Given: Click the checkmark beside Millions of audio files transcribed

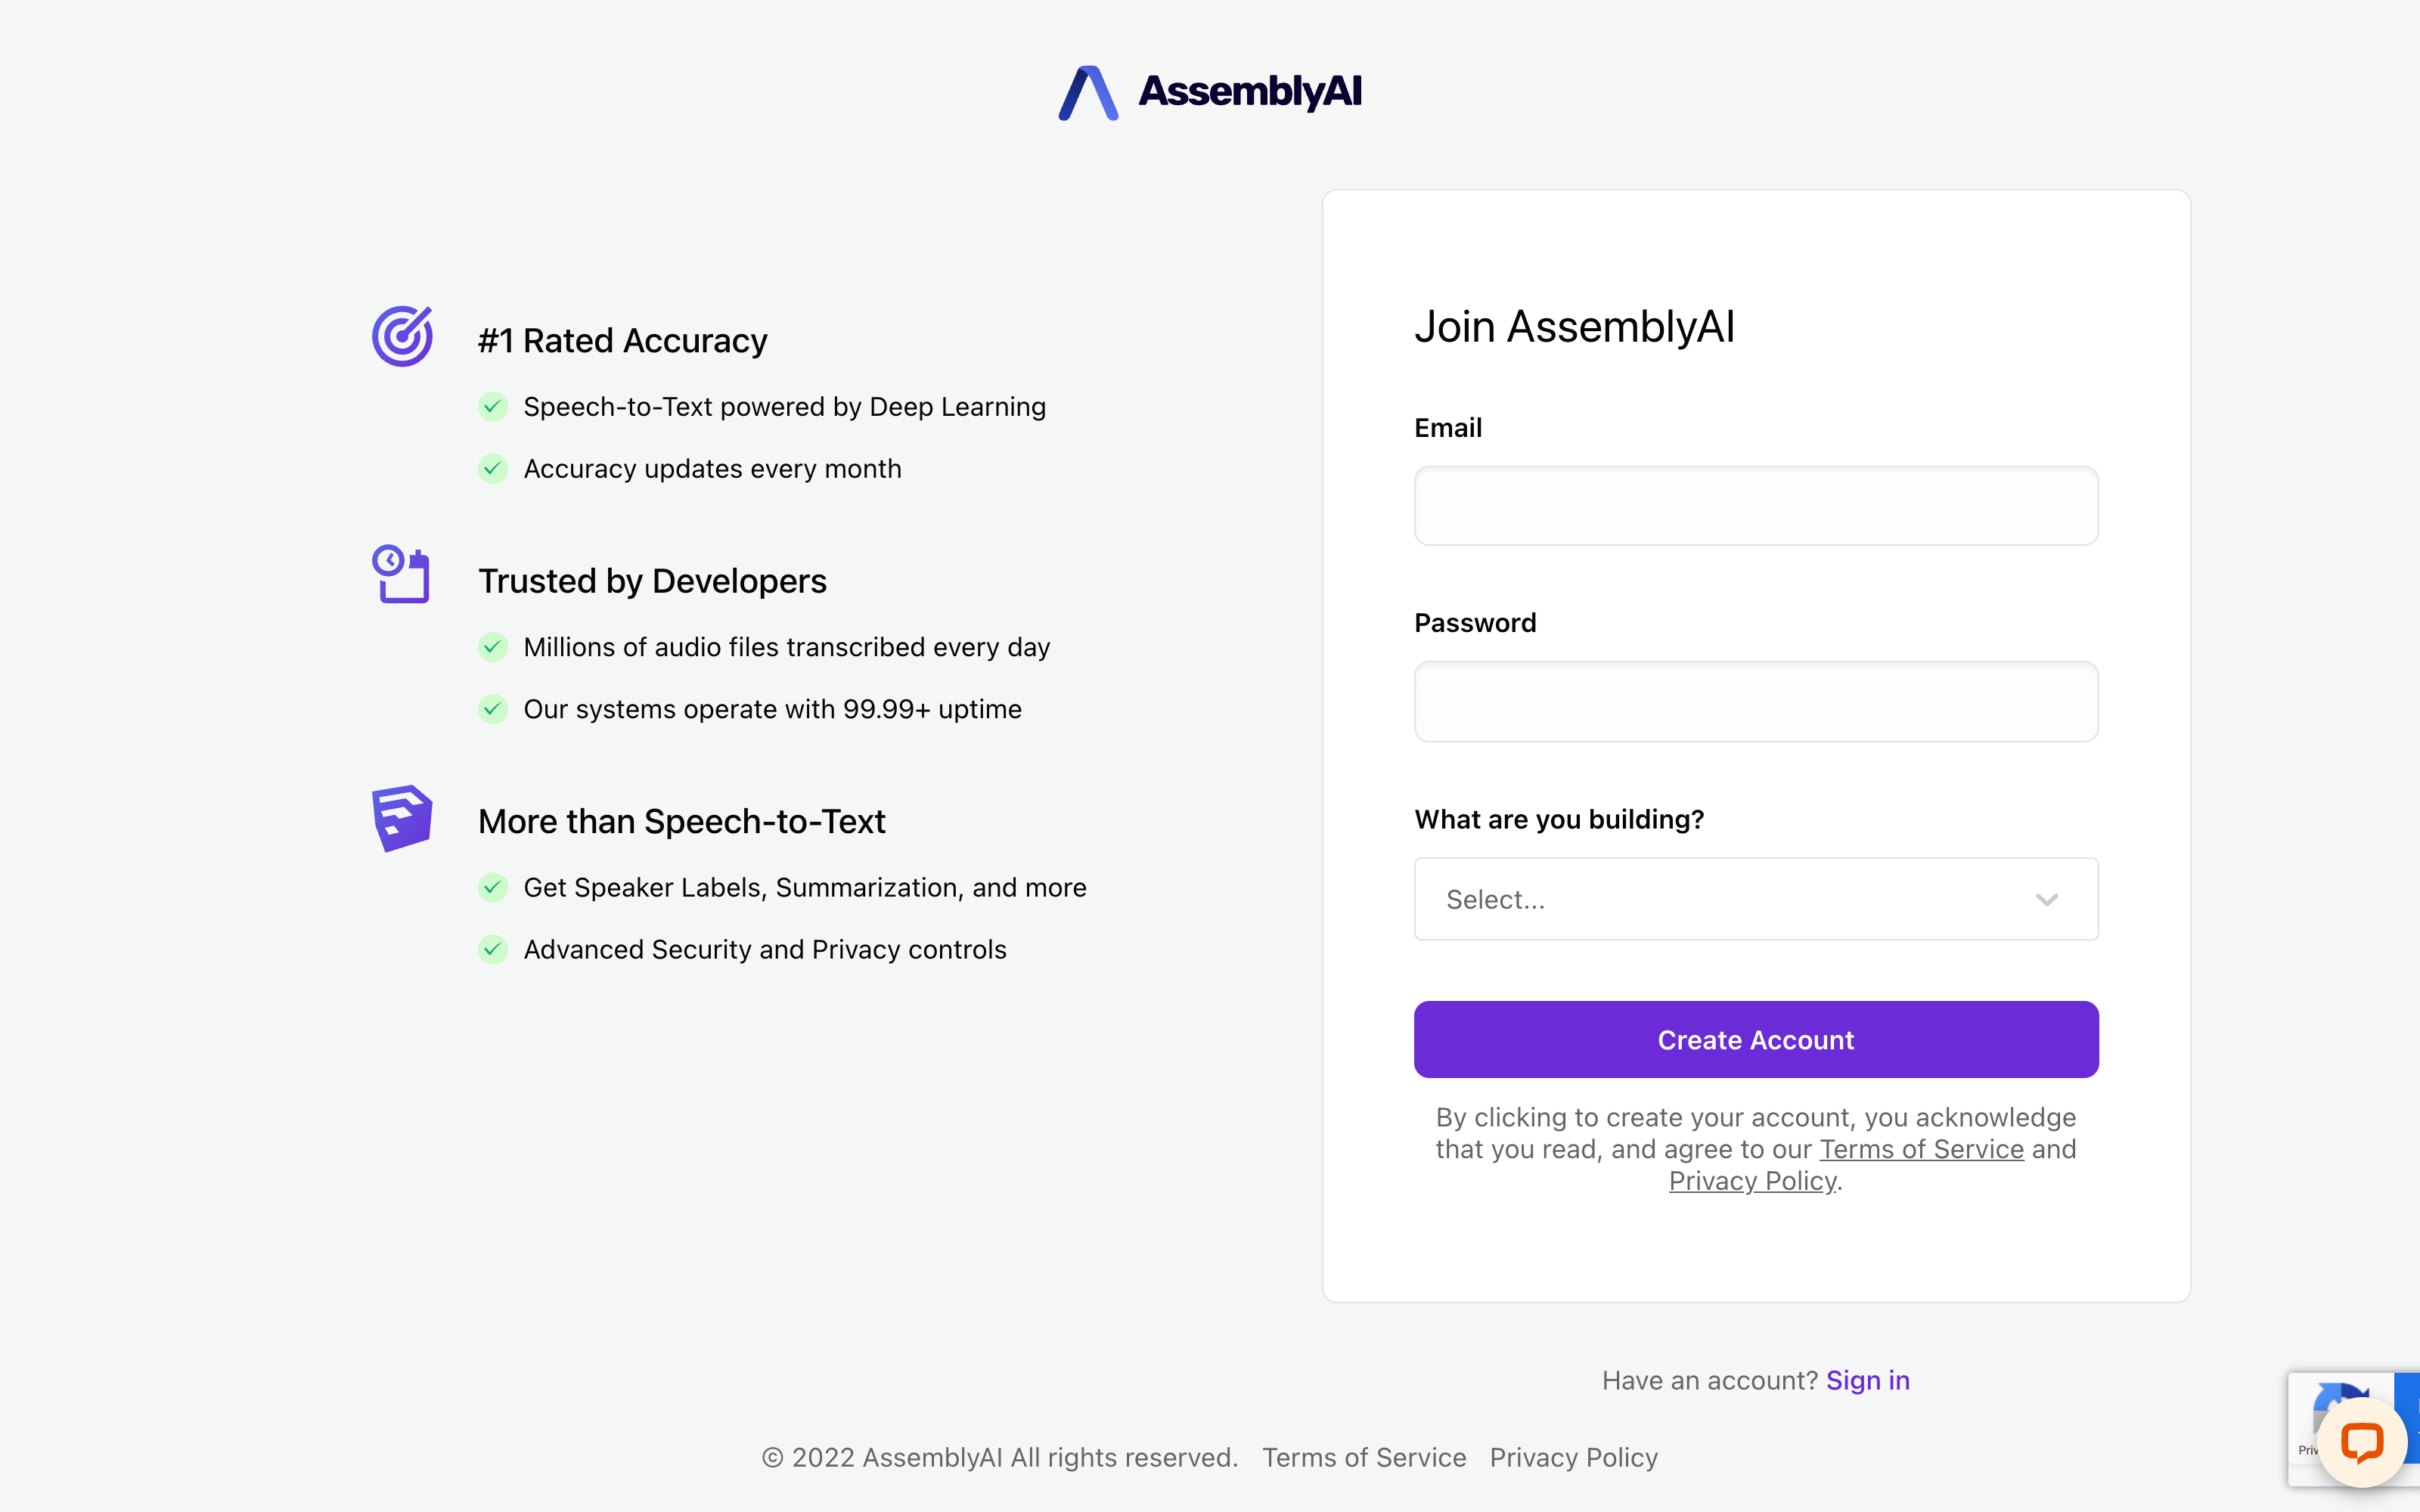Looking at the screenshot, I should (x=494, y=647).
